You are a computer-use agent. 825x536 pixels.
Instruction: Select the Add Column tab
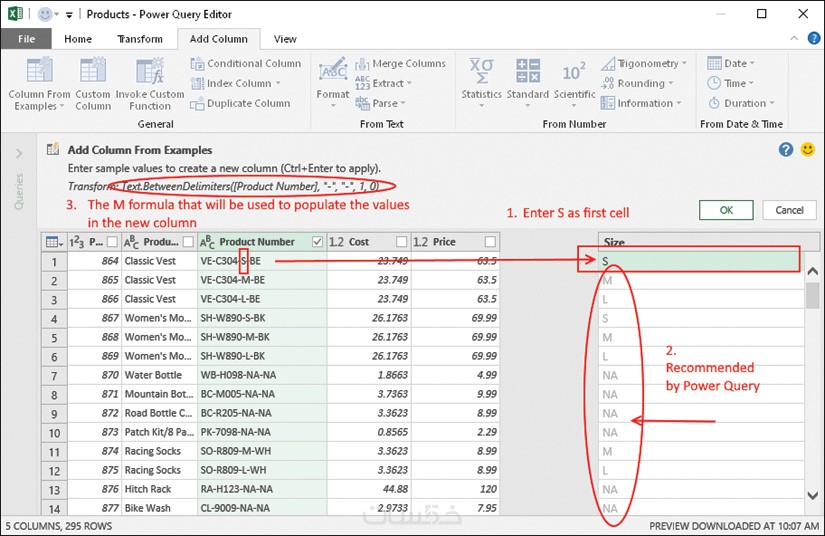[x=218, y=39]
